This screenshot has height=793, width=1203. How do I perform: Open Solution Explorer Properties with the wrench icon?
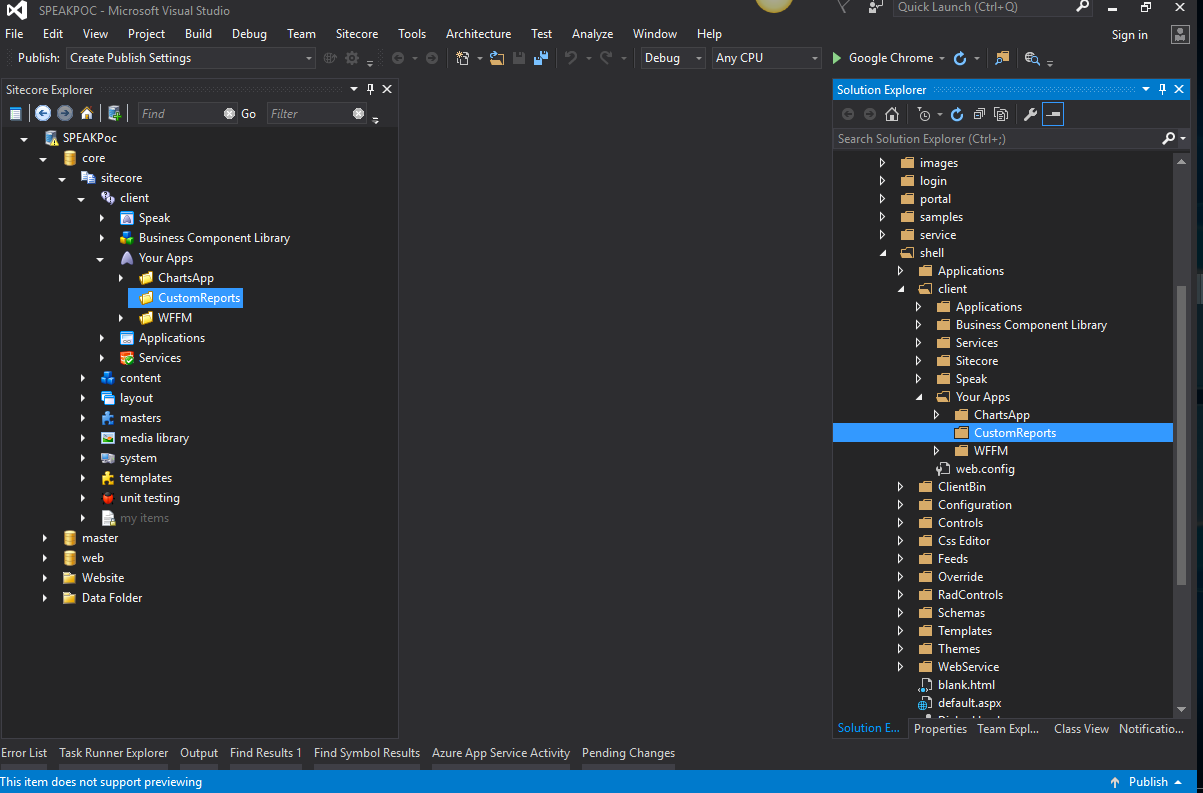point(1030,113)
